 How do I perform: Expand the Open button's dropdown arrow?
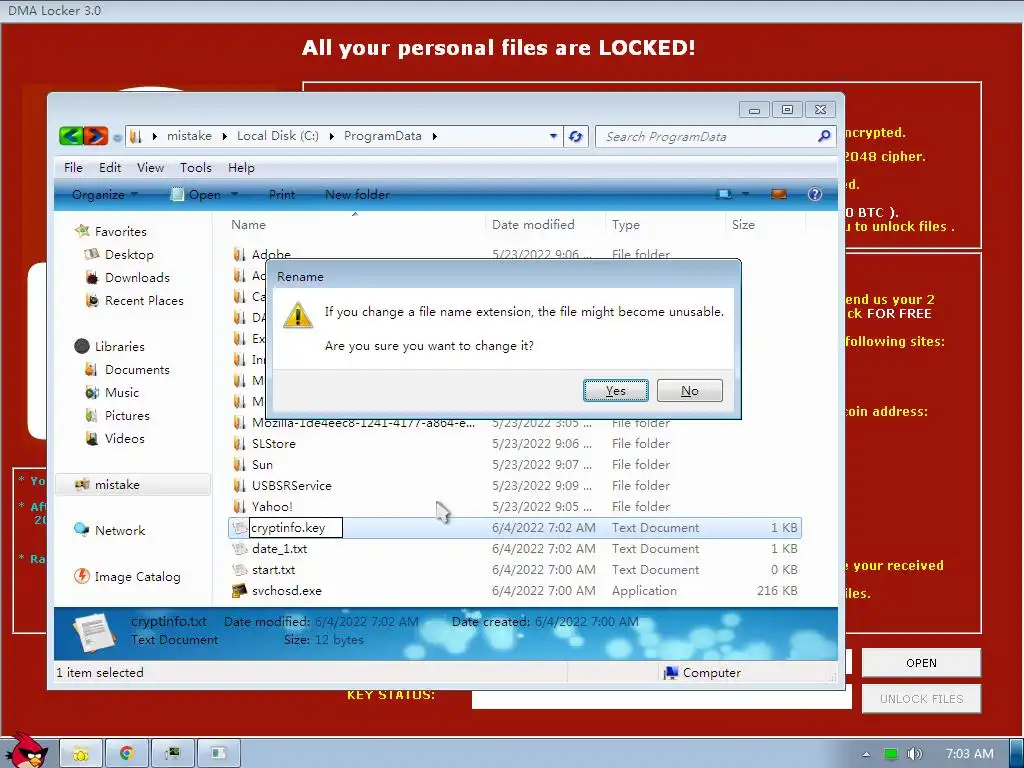click(234, 195)
